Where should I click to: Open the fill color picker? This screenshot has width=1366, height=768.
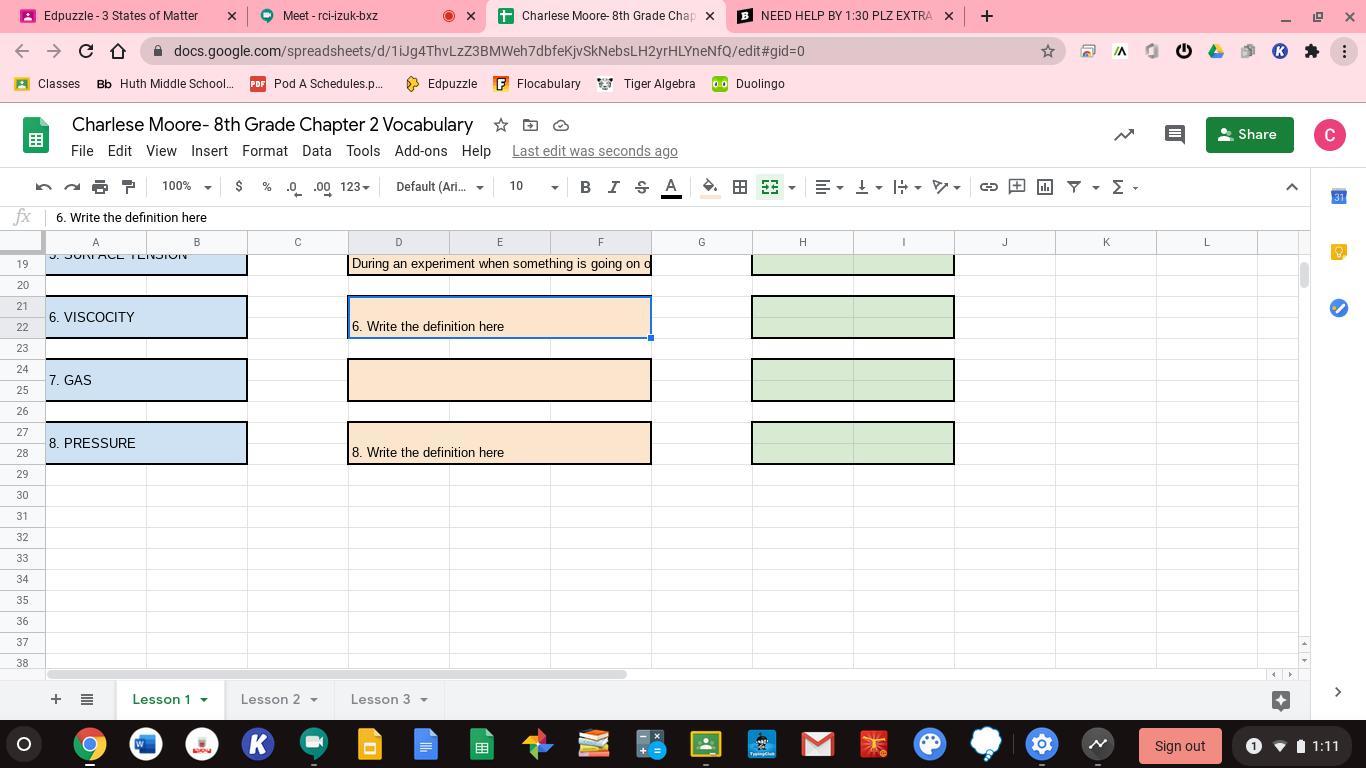coord(710,187)
